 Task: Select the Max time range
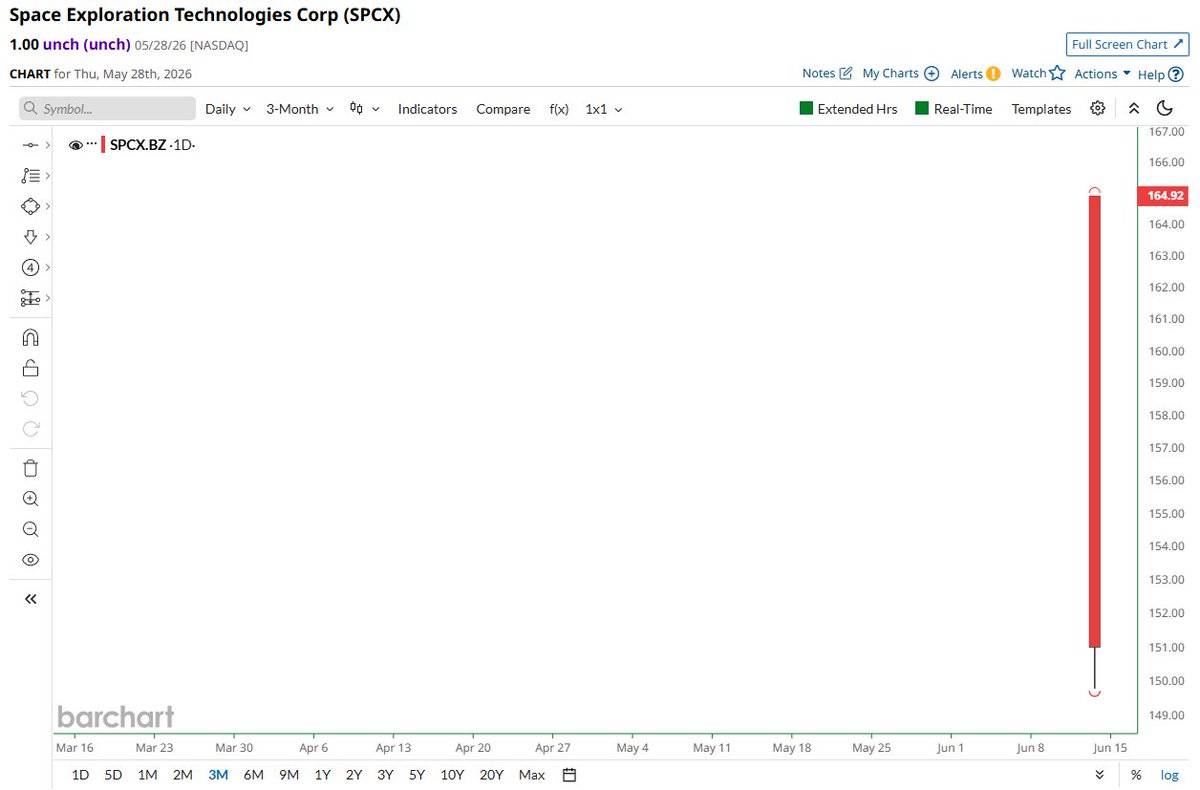532,775
